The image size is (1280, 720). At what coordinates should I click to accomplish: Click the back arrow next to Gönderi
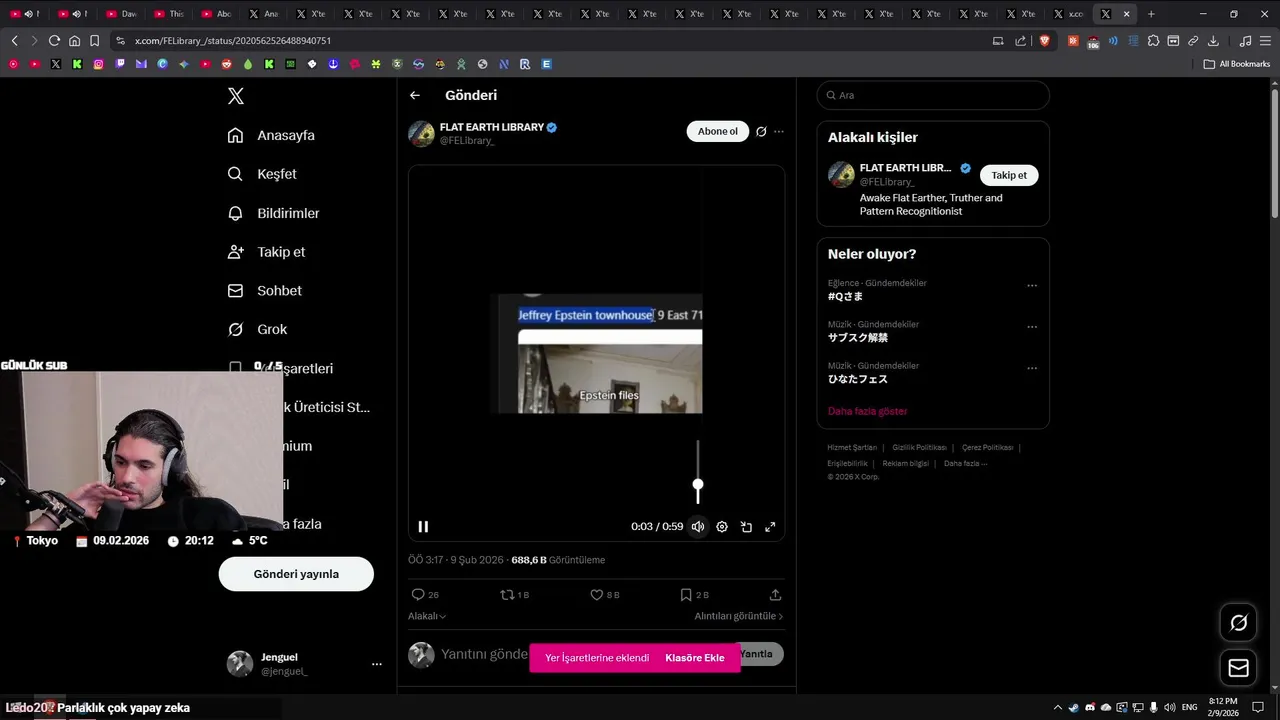[415, 95]
